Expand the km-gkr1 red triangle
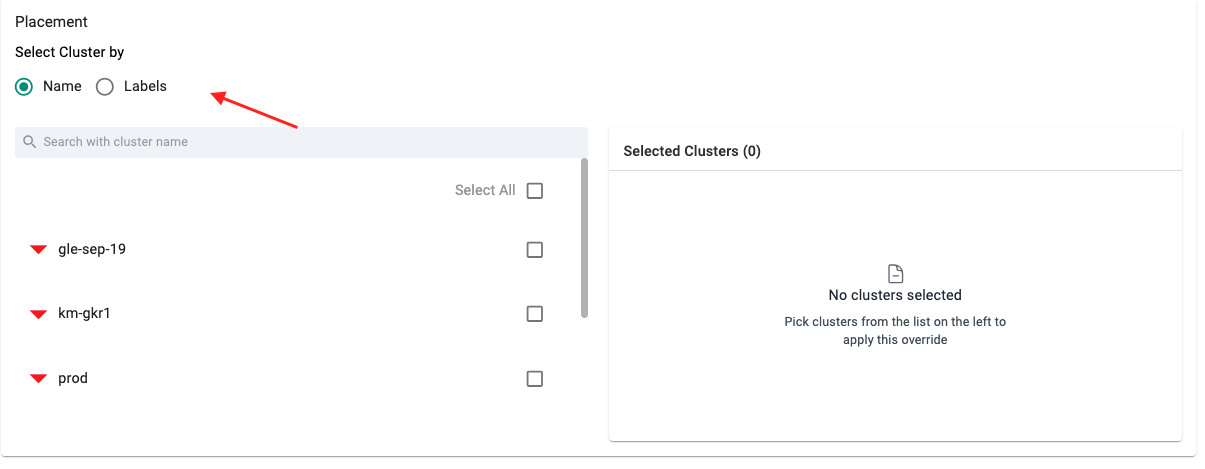The image size is (1205, 469). (39, 314)
